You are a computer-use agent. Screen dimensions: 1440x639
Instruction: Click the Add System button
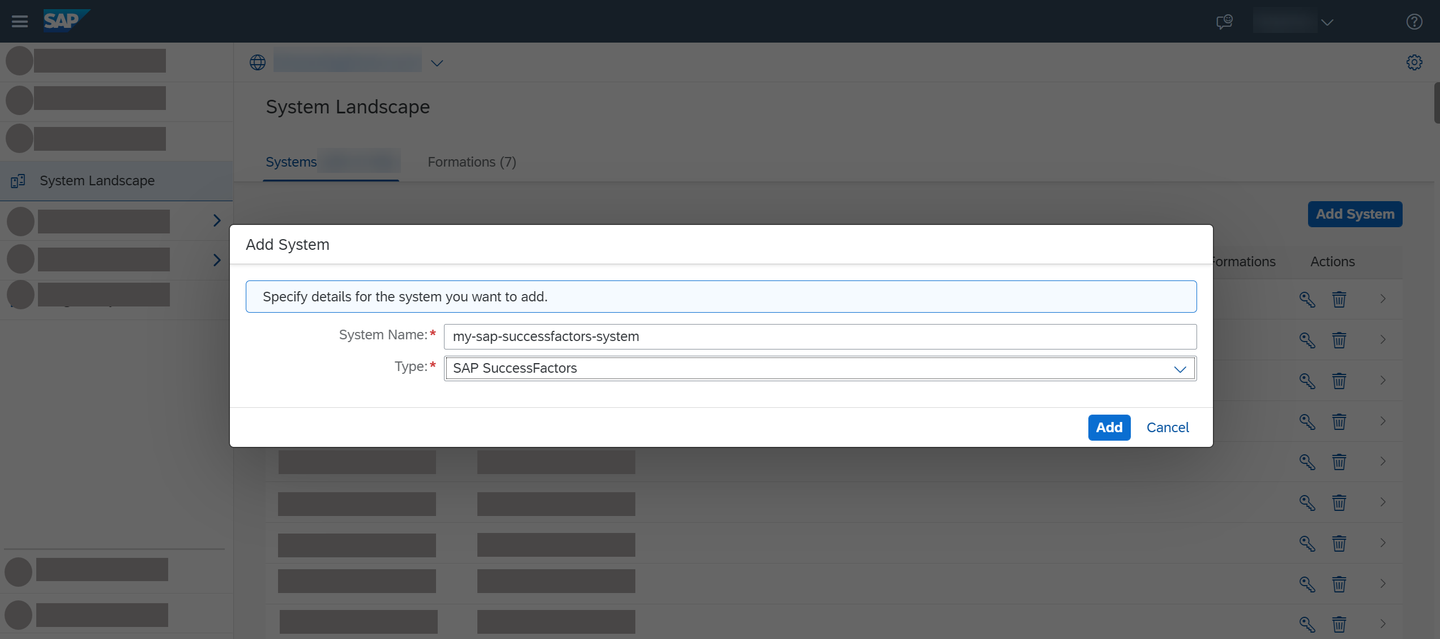pos(1355,214)
